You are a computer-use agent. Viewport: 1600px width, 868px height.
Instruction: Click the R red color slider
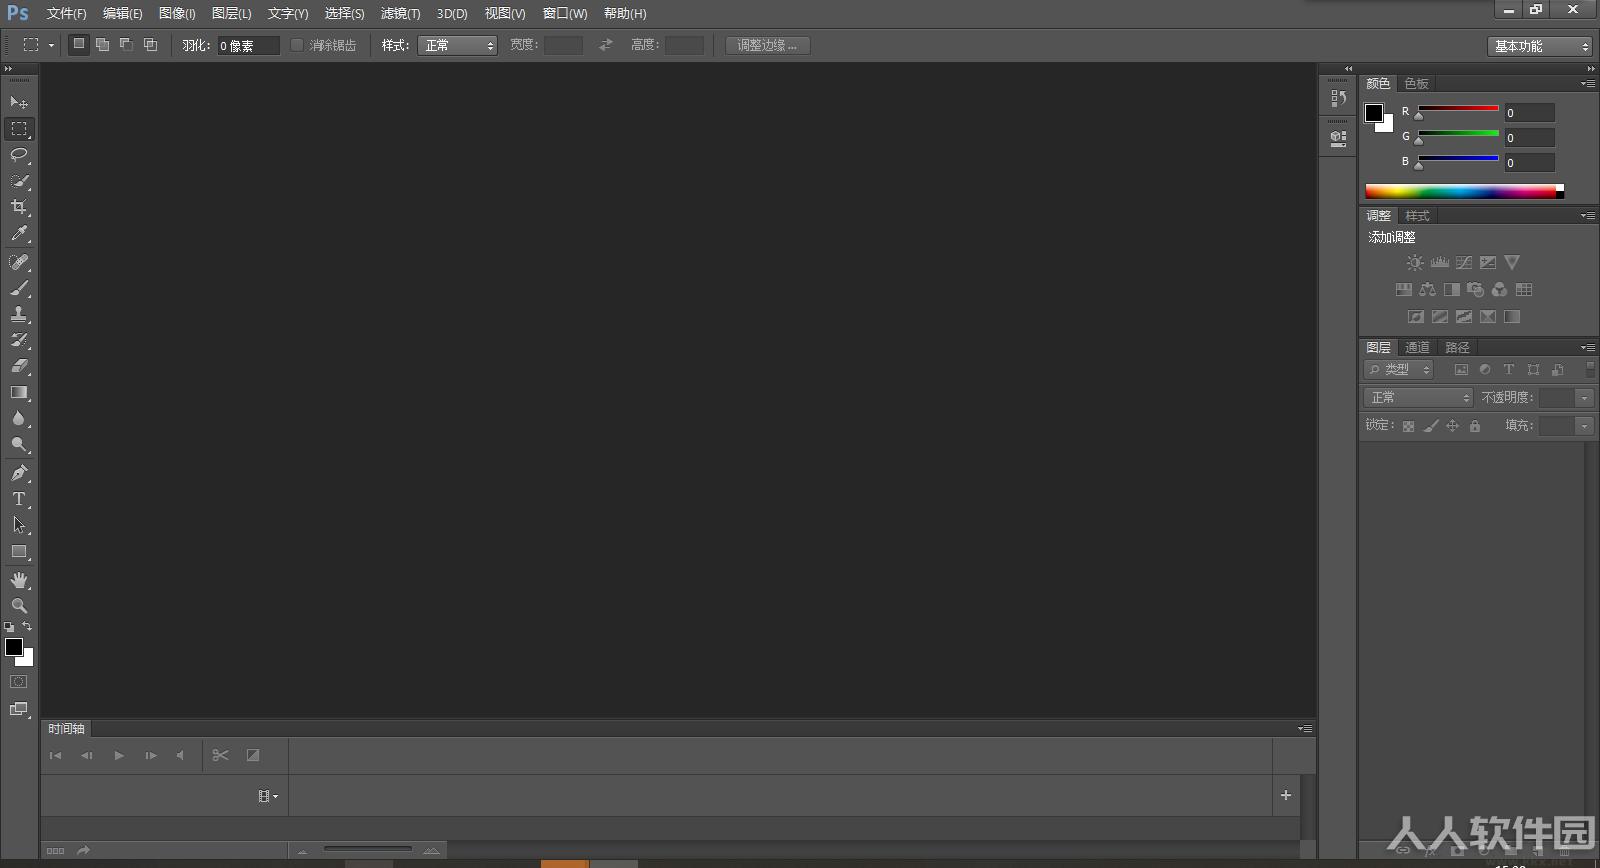click(x=1458, y=108)
